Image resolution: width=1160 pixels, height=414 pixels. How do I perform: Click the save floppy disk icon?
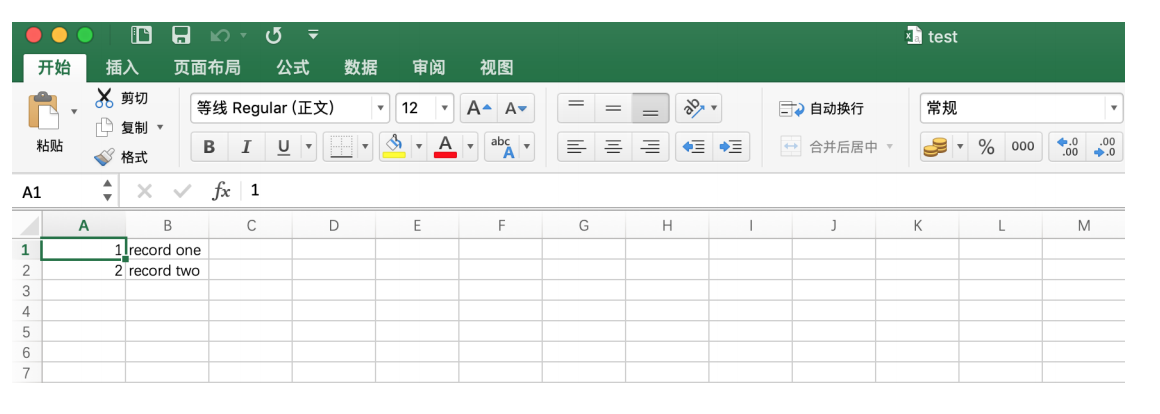pos(181,35)
